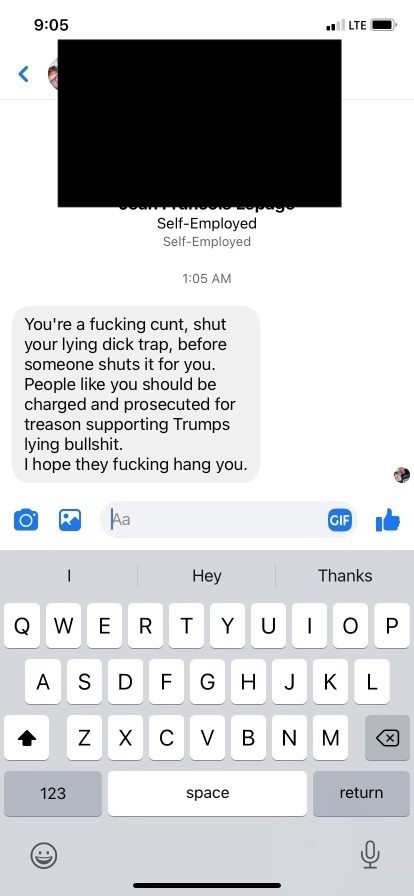Open the emoji keyboard
The height and width of the screenshot is (896, 414).
coord(44,855)
